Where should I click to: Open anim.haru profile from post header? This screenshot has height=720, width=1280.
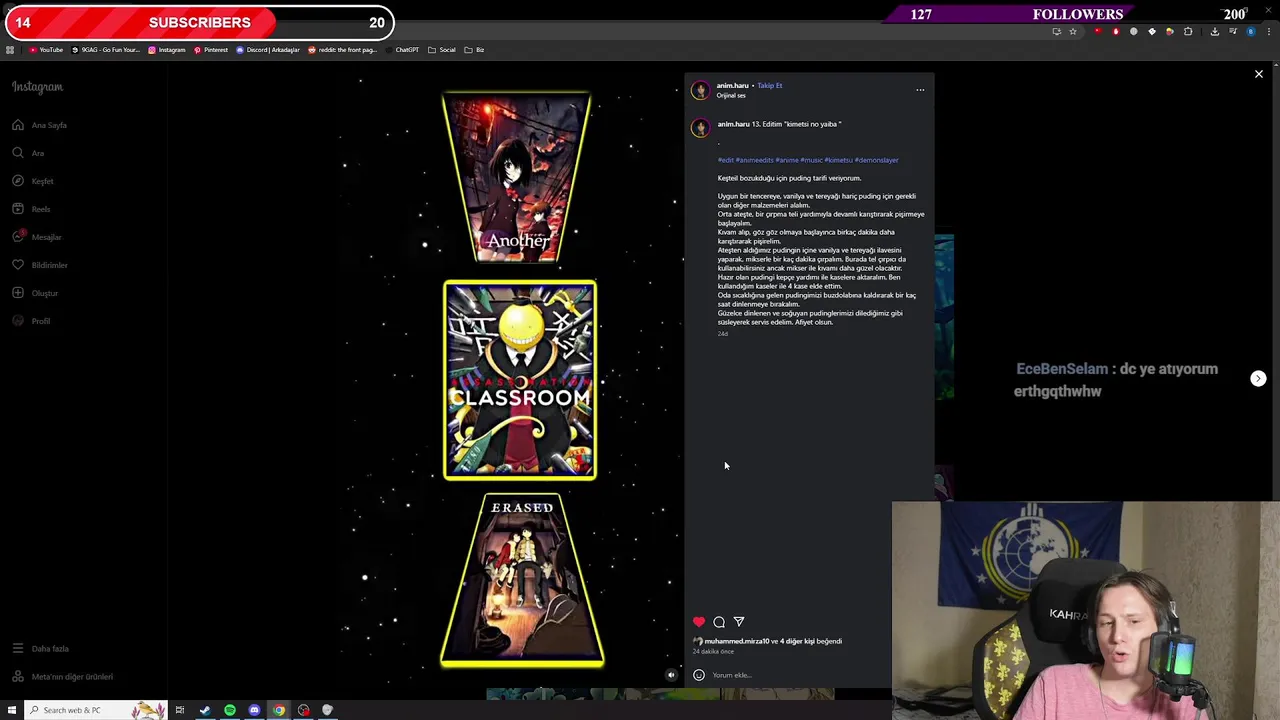click(x=732, y=85)
